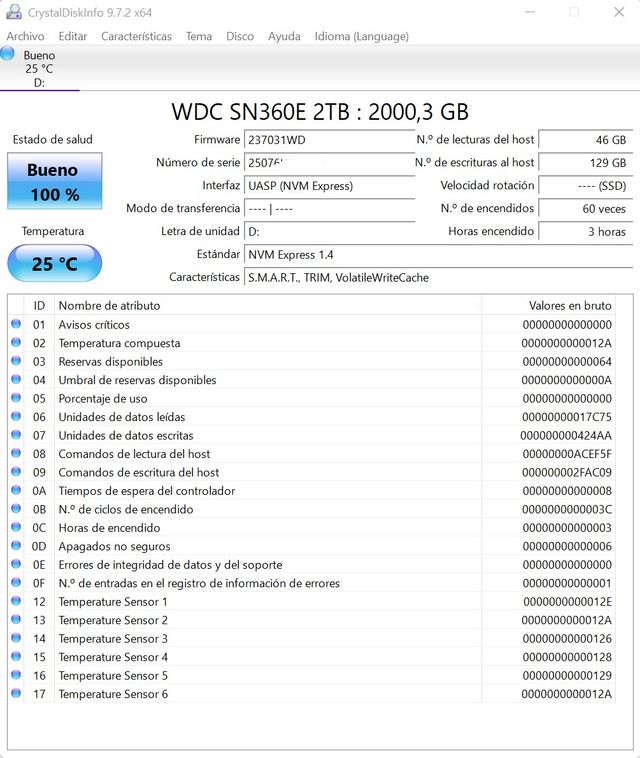Image resolution: width=640 pixels, height=758 pixels.
Task: Click the status icon for Umbral de reservas disponibles
Action: pos(16,379)
